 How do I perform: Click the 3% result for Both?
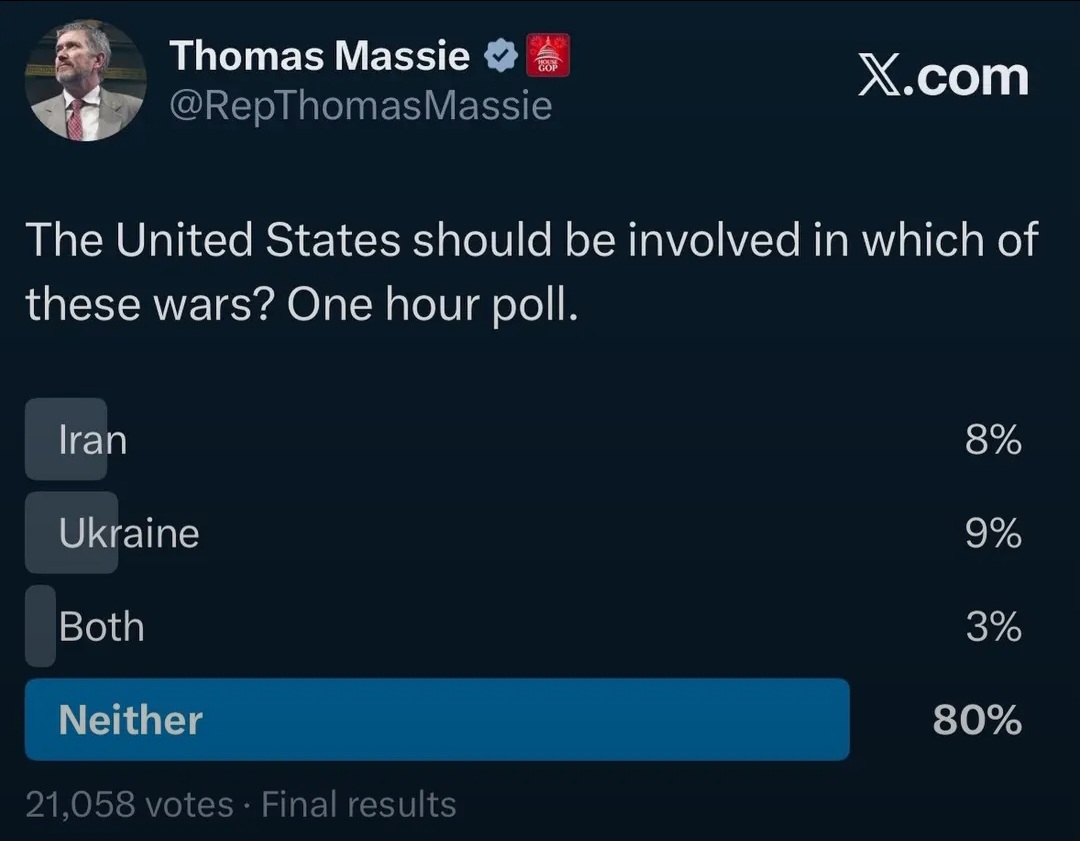click(993, 627)
